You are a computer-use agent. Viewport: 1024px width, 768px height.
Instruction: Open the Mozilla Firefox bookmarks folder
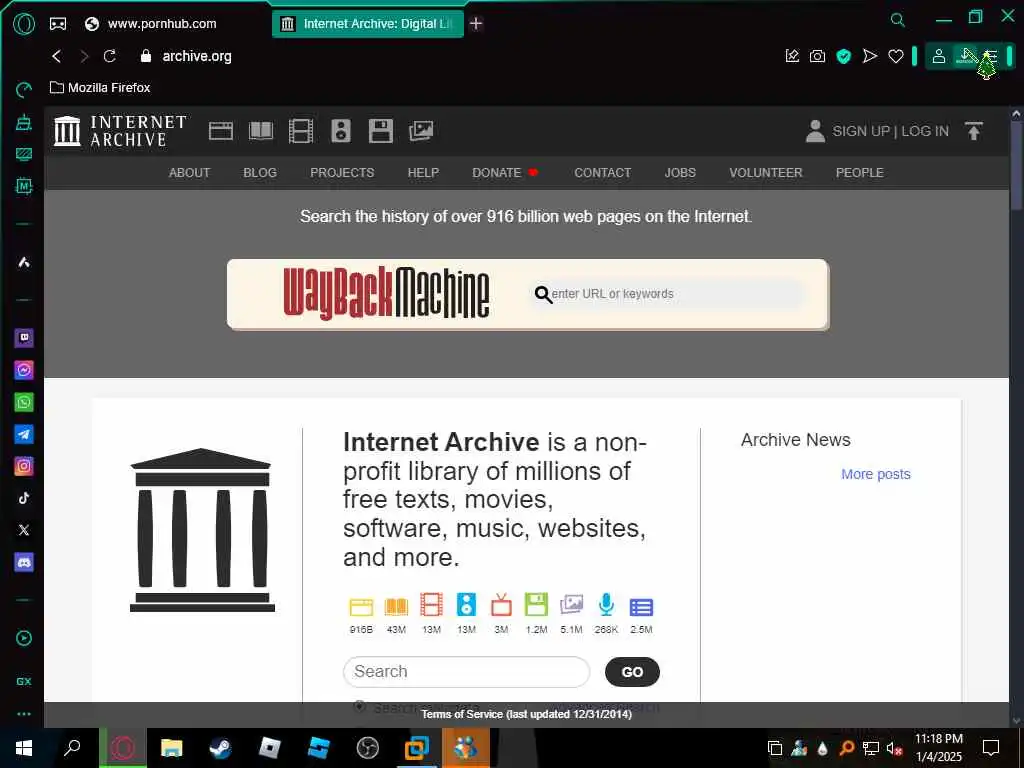pyautogui.click(x=101, y=88)
